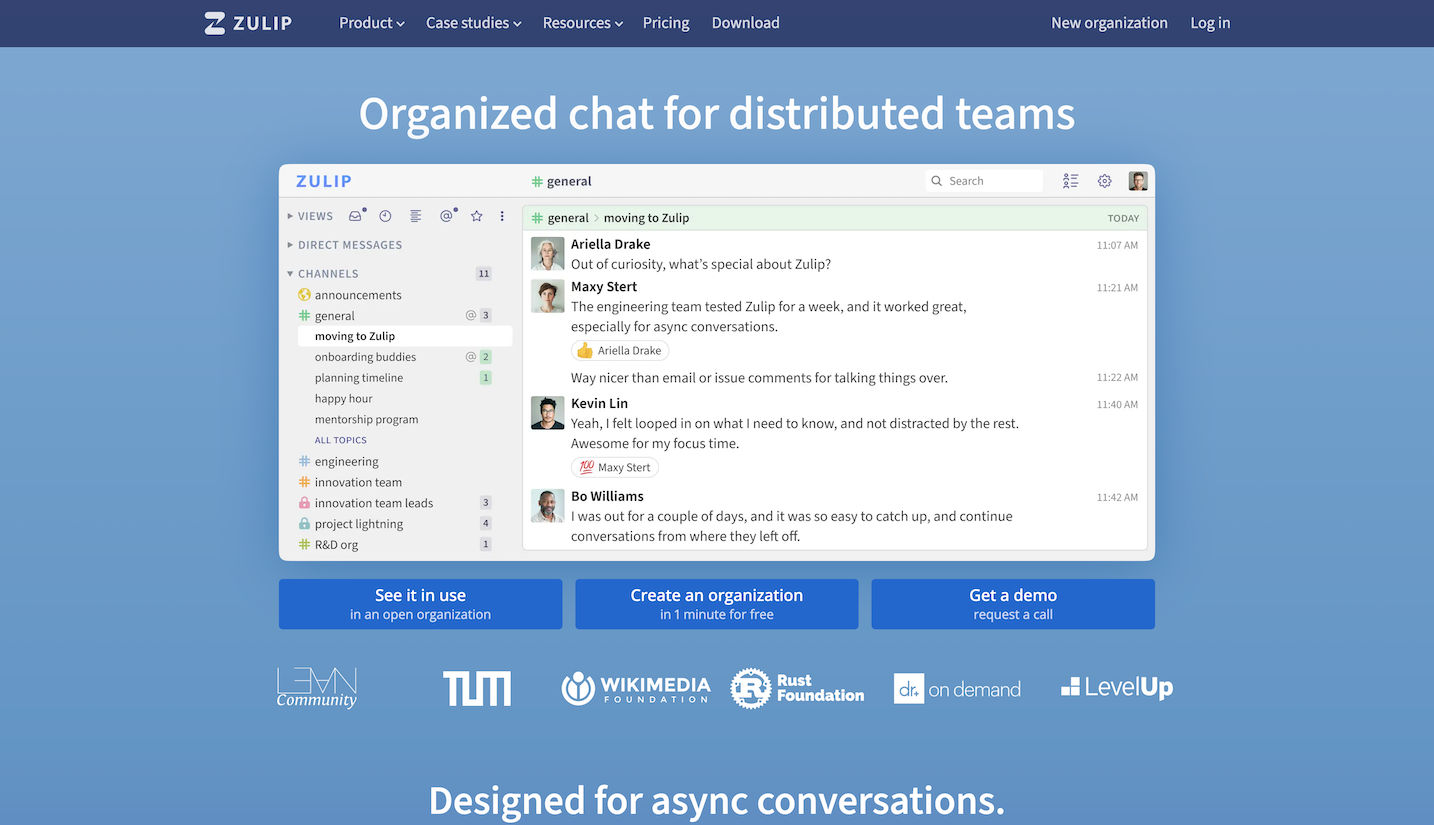Click ALL TOPICS link

(x=341, y=440)
